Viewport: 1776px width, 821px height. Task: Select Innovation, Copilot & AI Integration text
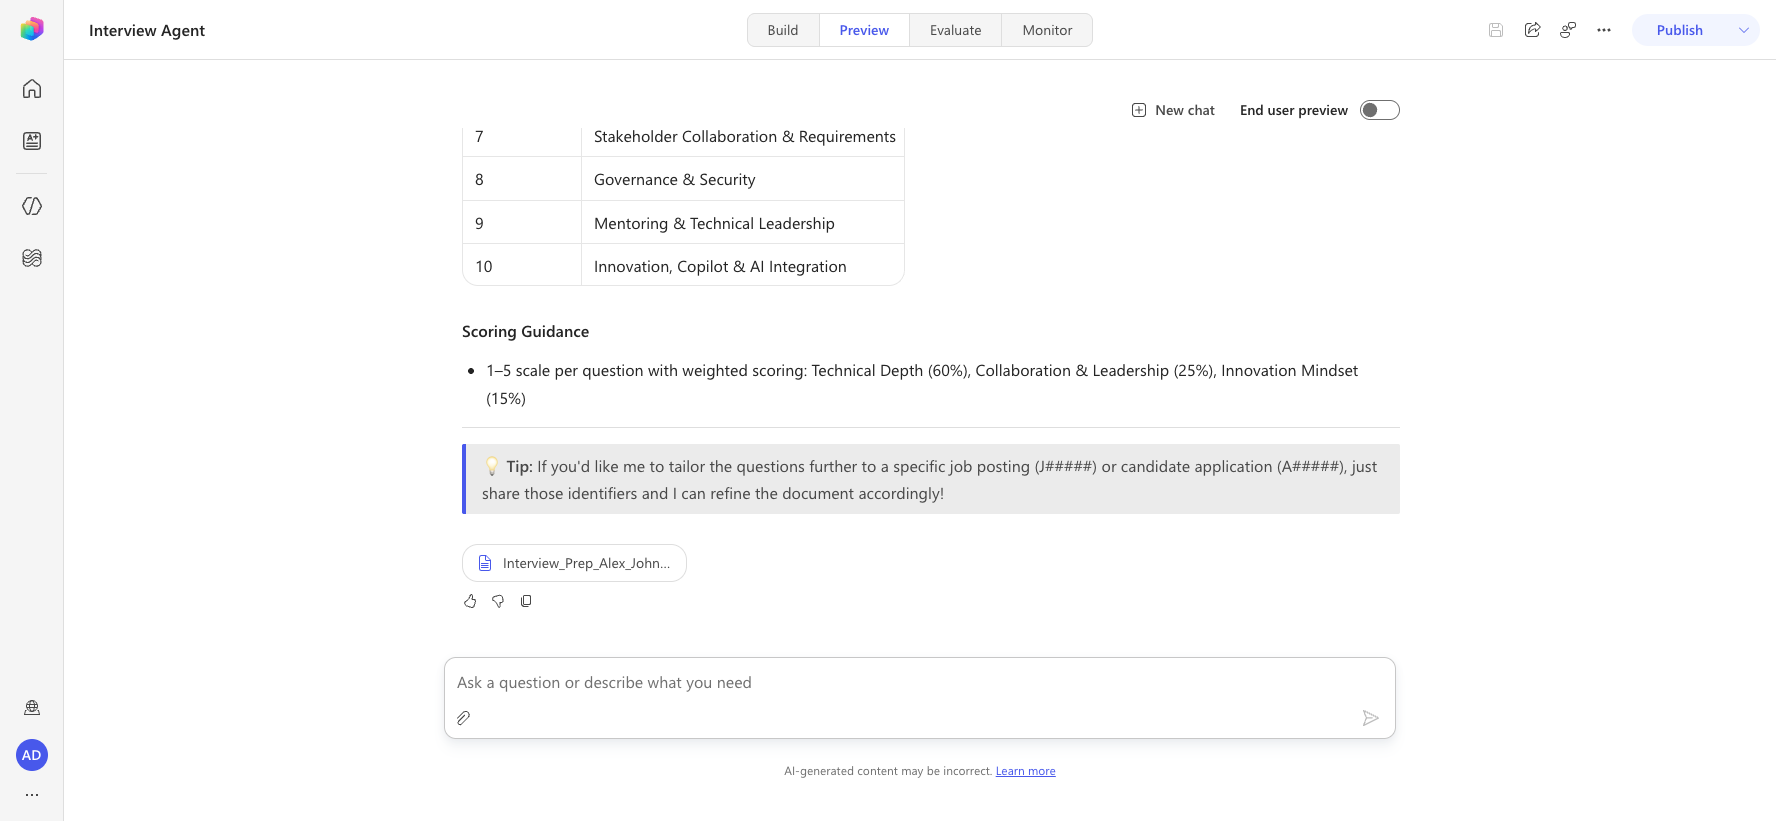click(720, 267)
